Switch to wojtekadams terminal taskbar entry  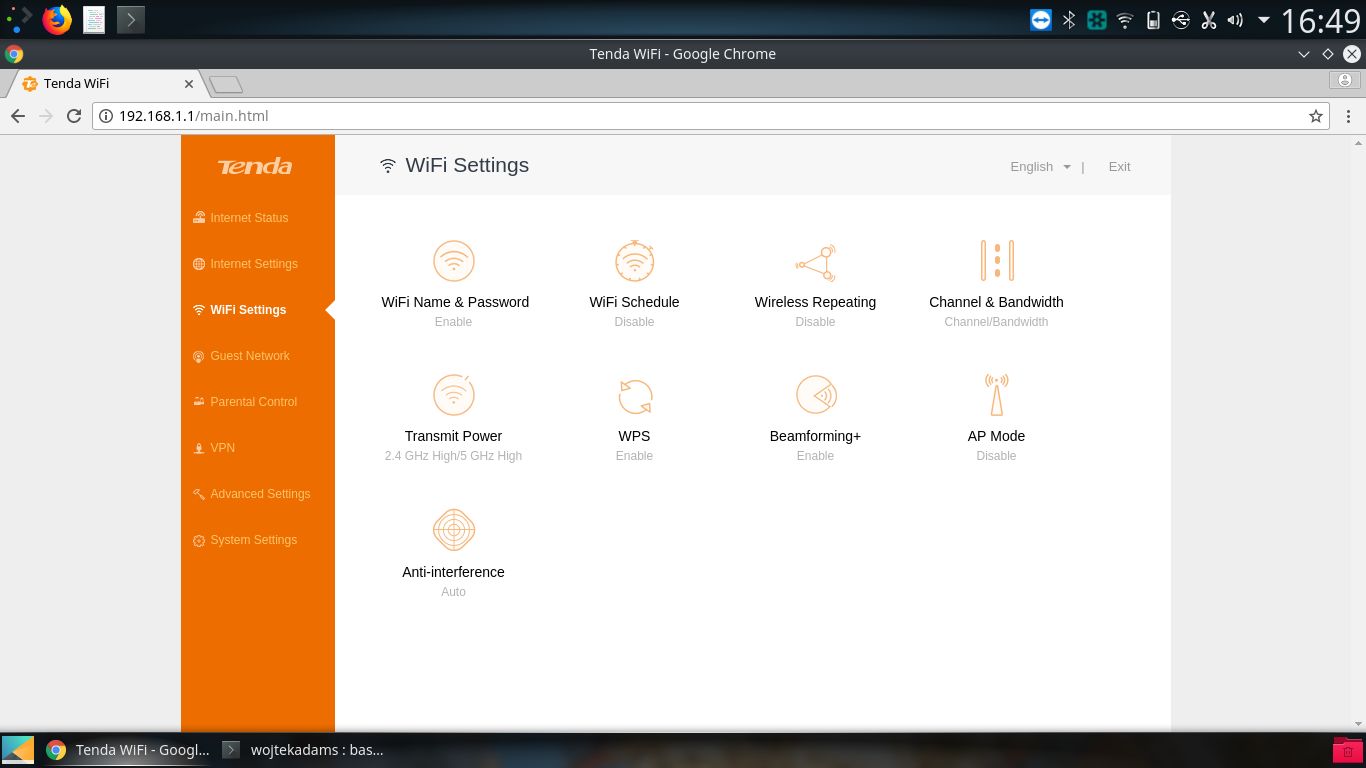(303, 750)
